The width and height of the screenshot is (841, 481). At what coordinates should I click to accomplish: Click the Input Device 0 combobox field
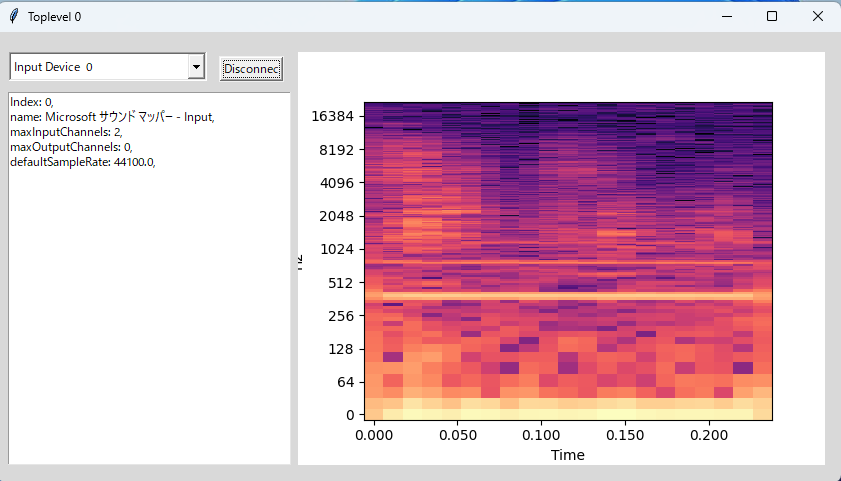point(98,67)
